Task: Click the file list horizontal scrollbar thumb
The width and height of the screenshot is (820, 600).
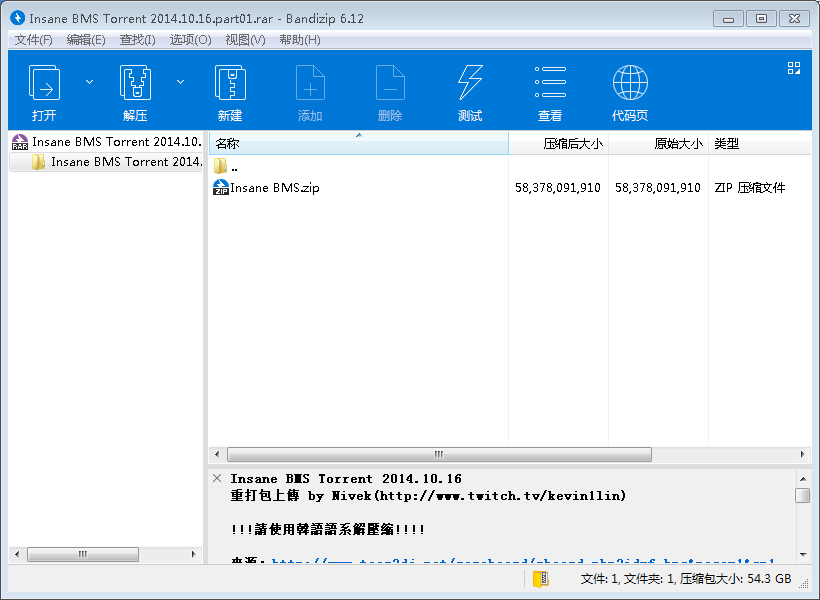Action: point(439,454)
